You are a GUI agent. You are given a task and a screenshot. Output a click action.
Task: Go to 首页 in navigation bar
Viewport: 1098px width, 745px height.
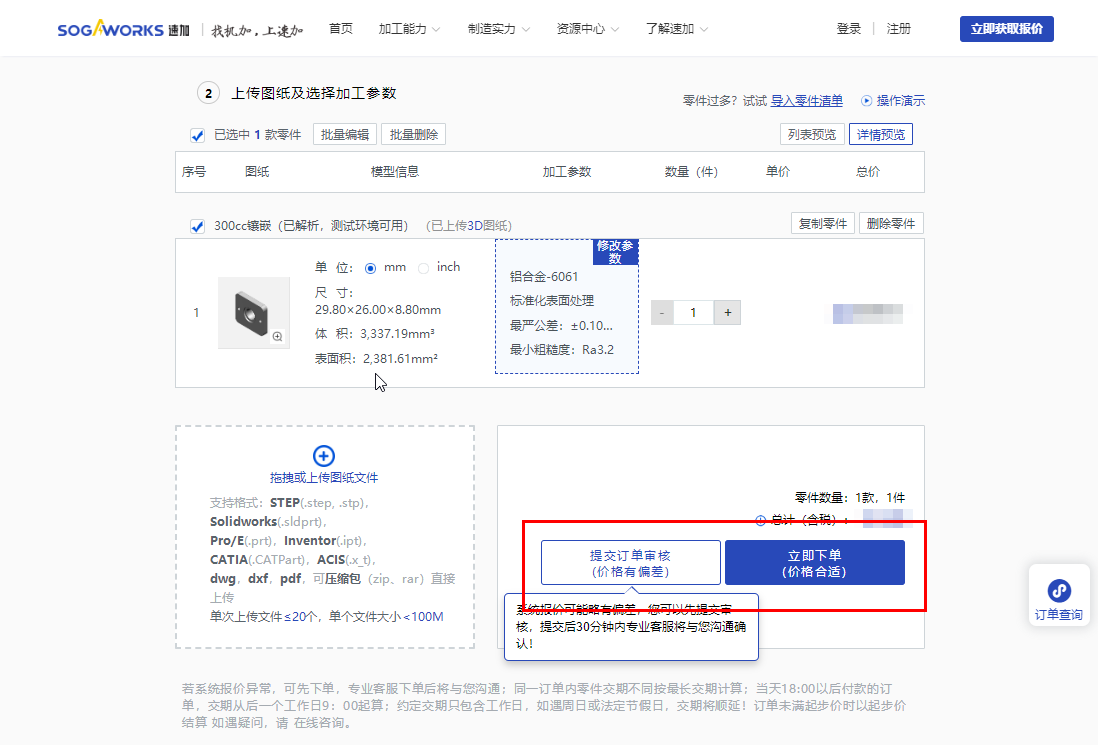click(x=341, y=29)
